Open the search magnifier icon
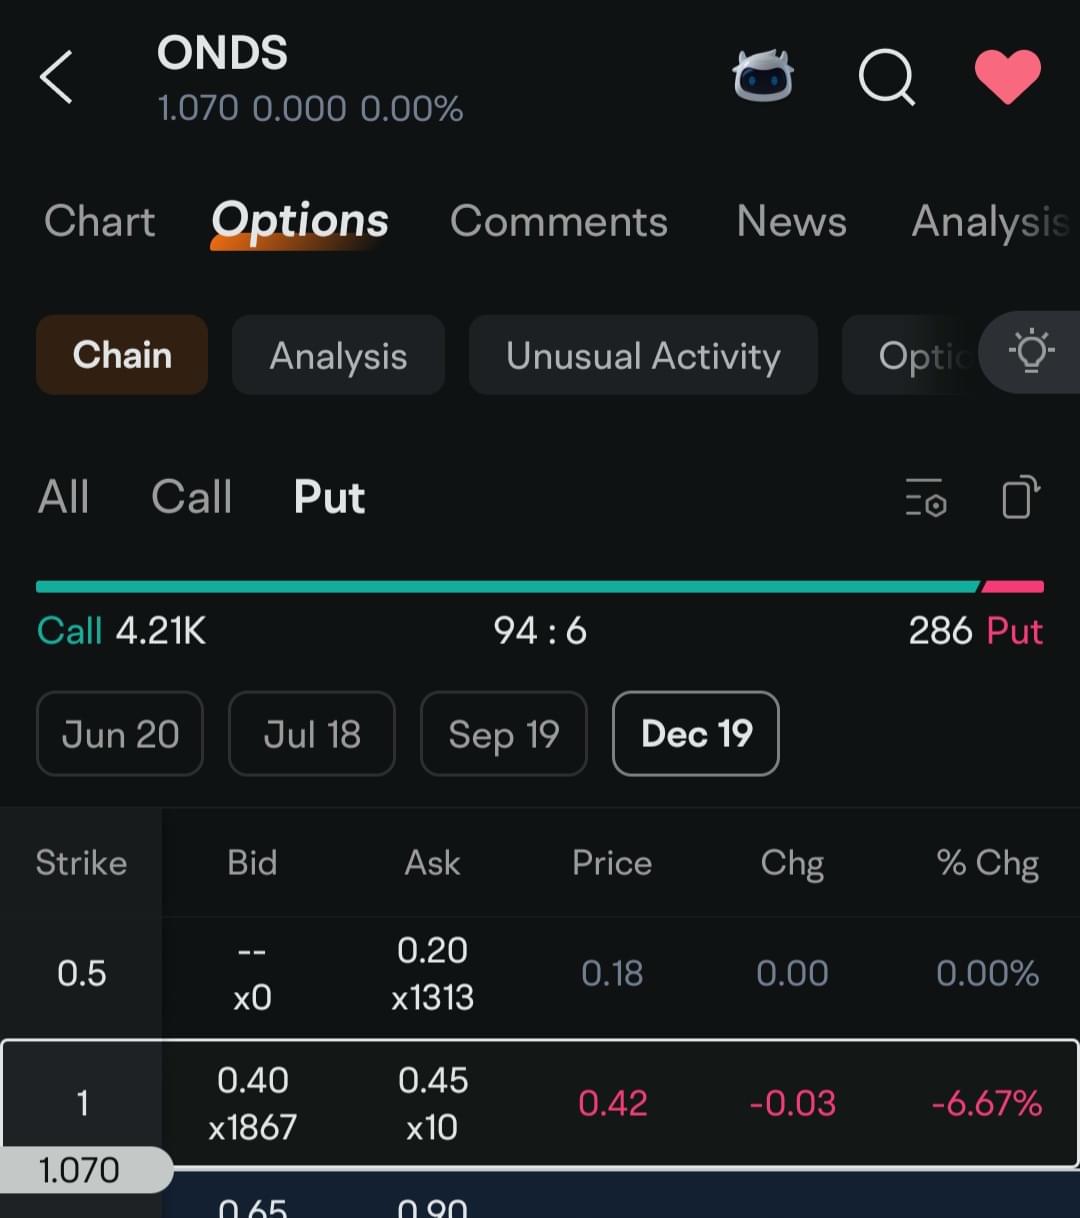 [887, 77]
